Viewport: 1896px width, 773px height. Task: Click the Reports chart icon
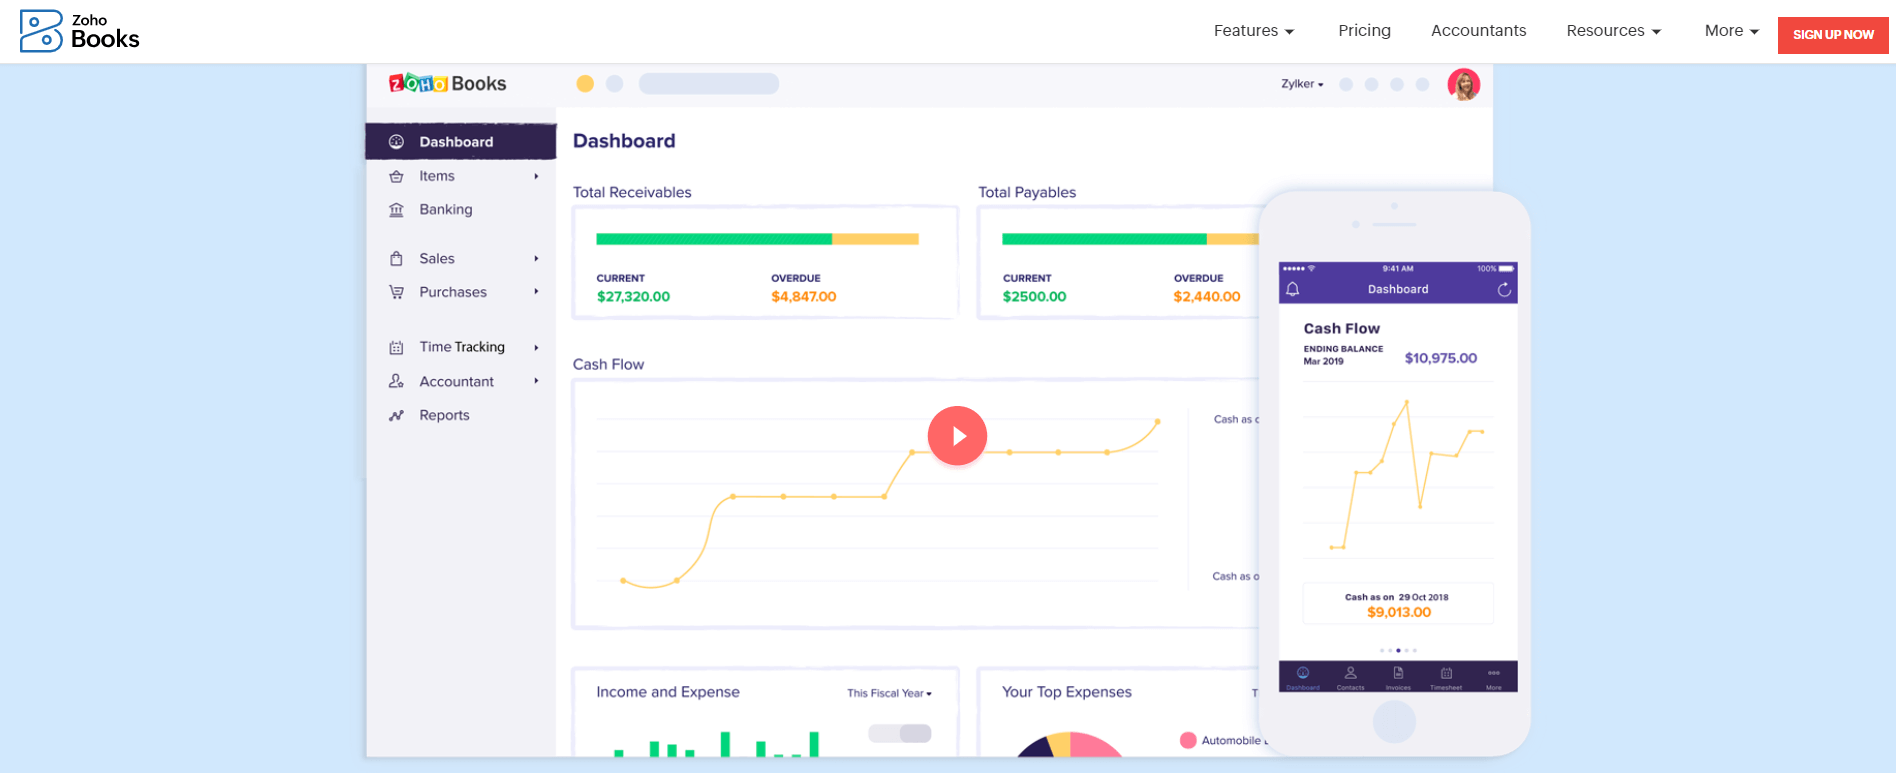(x=396, y=415)
